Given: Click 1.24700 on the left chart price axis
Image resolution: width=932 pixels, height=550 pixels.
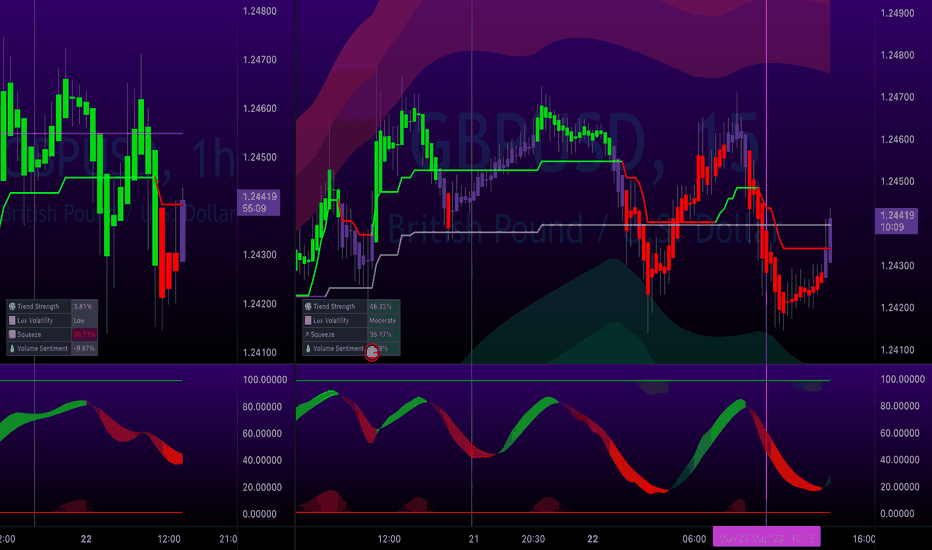Looking at the screenshot, I should [260, 60].
